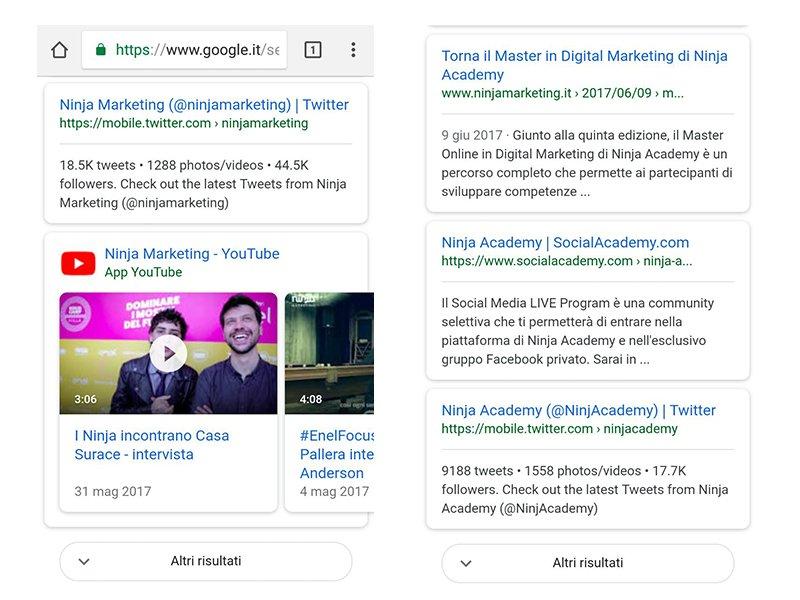The width and height of the screenshot is (800, 600).
Task: Tap the Chrome home icon
Action: 59,50
